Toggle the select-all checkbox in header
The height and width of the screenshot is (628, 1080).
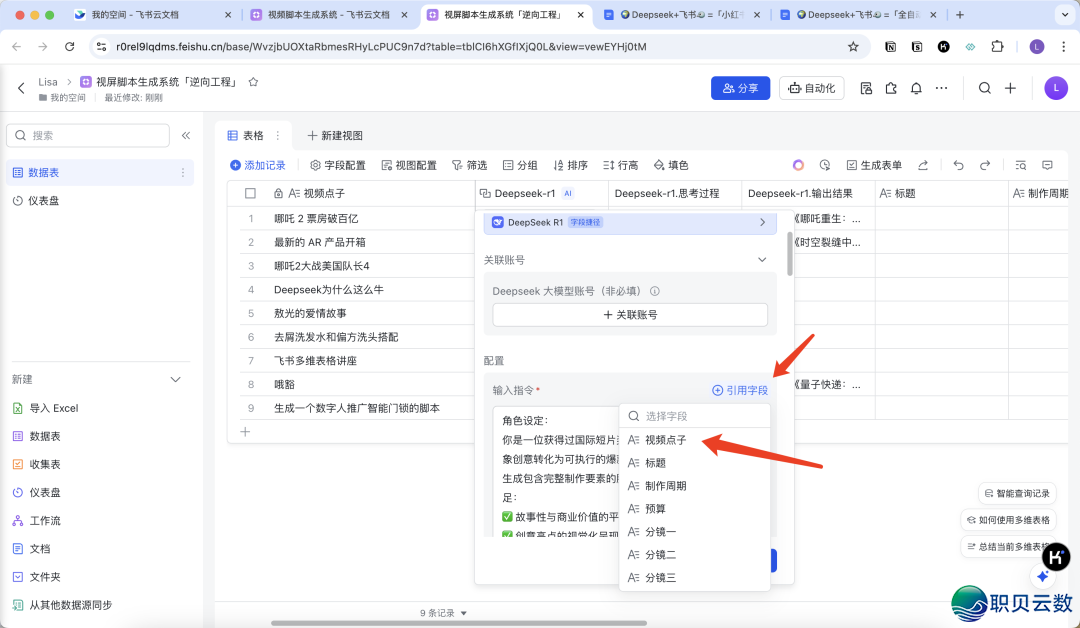[250, 193]
